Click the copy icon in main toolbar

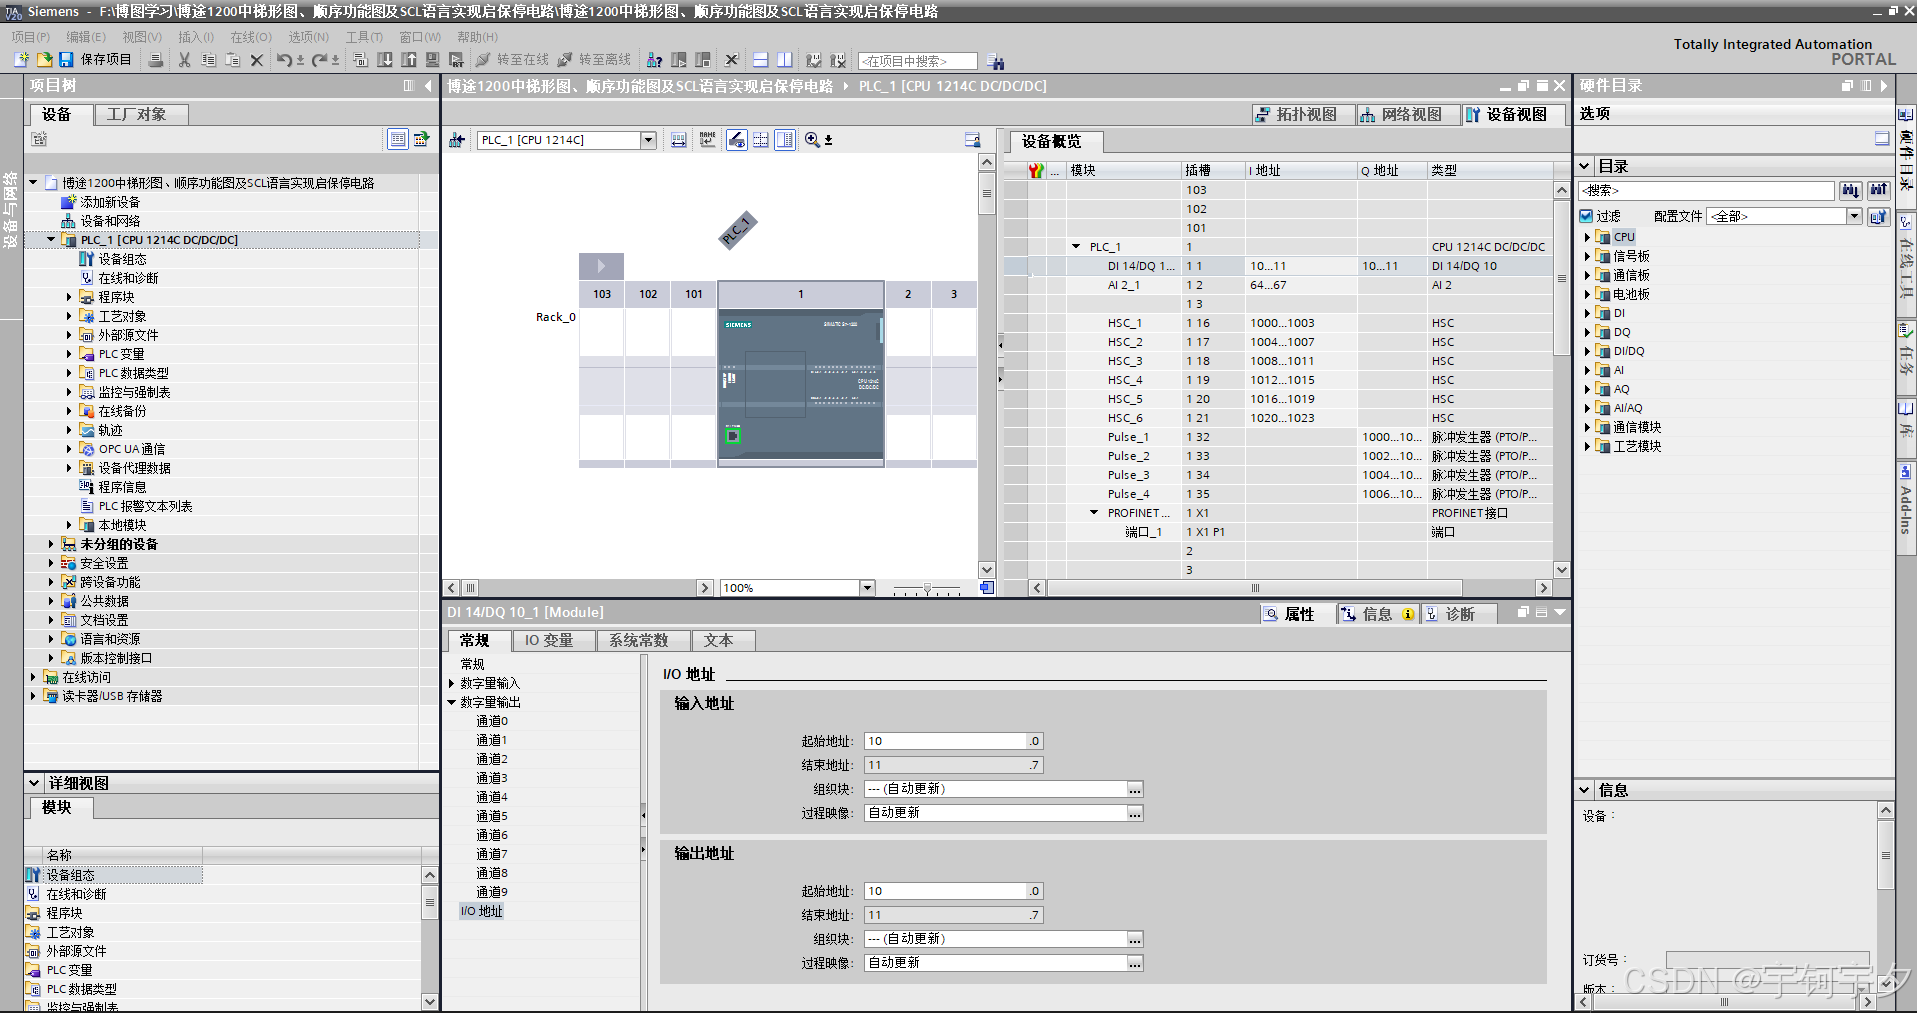coord(209,60)
